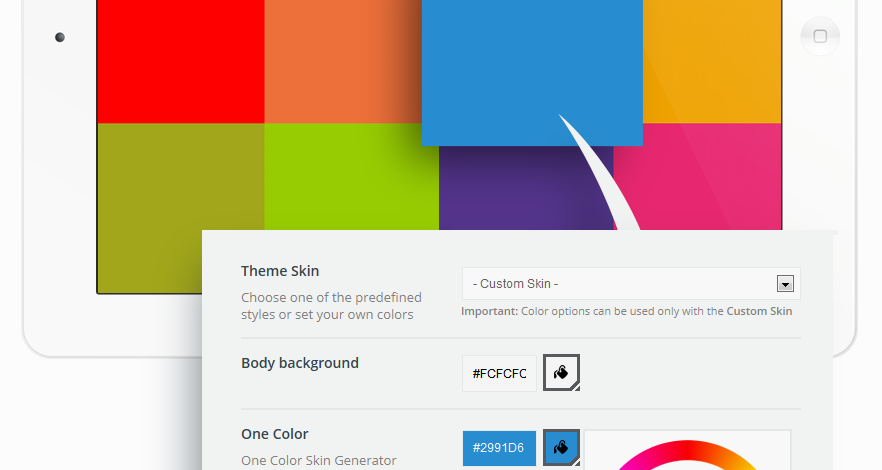Viewport: 882px width, 470px height.
Task: Click the #FCFCFC body background field
Action: coord(500,373)
